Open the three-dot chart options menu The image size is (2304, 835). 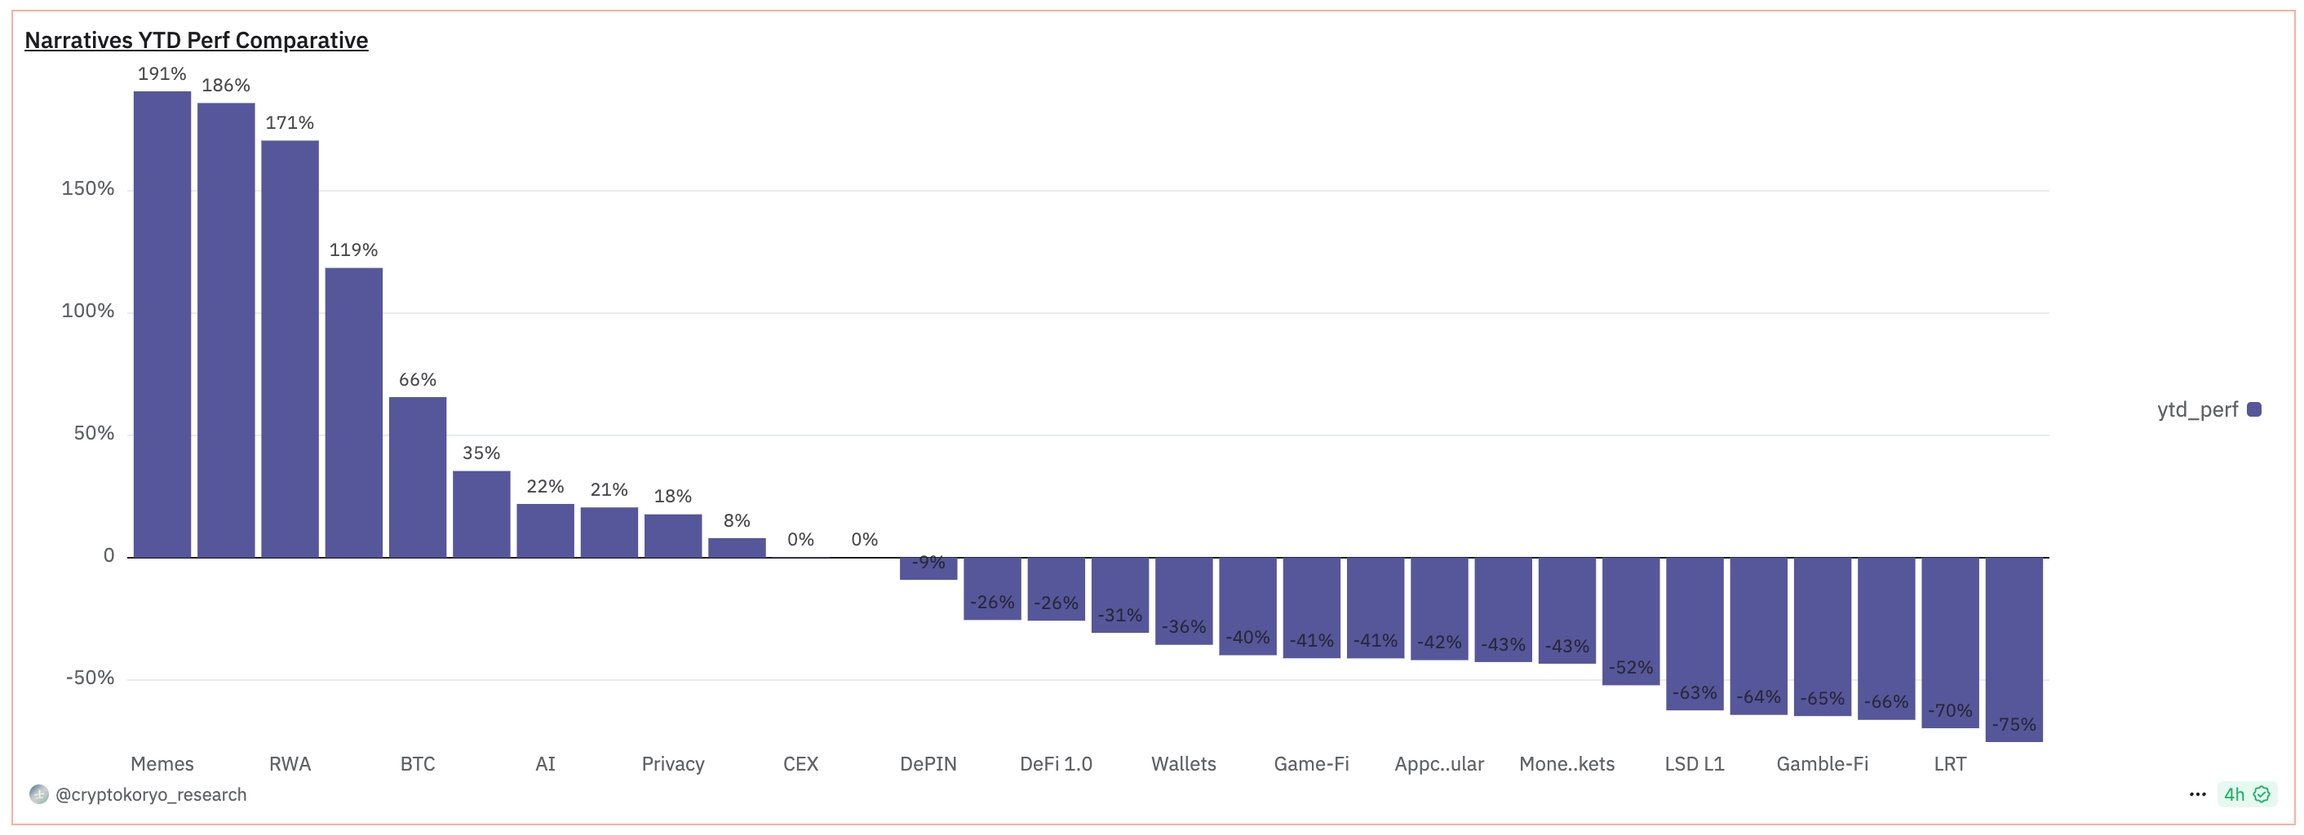(x=2197, y=795)
